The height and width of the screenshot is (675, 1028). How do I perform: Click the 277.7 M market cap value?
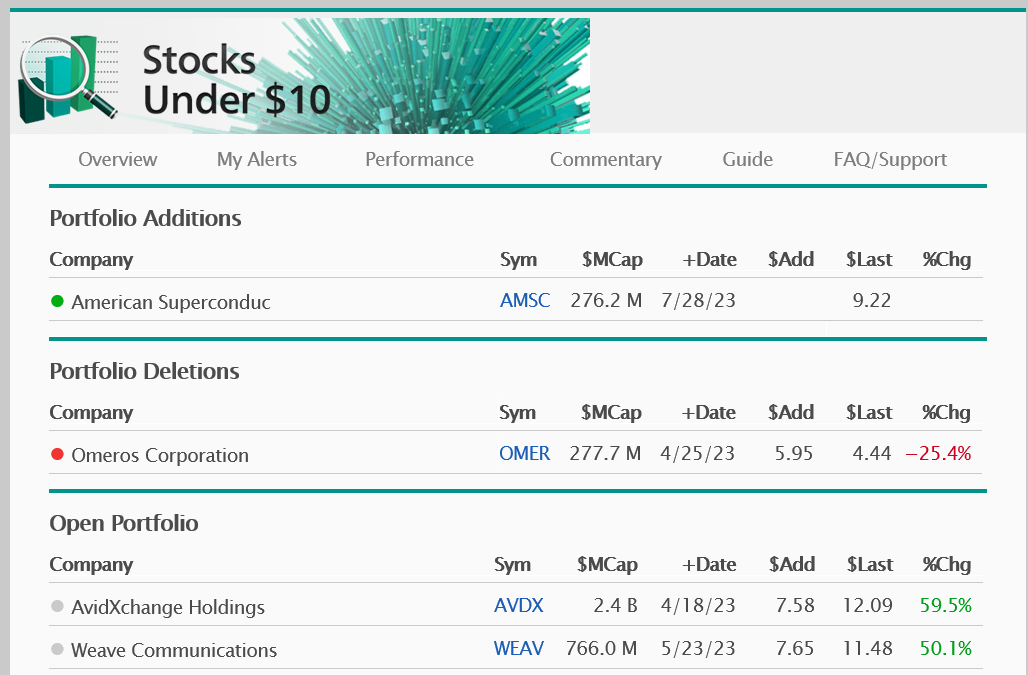coord(605,453)
